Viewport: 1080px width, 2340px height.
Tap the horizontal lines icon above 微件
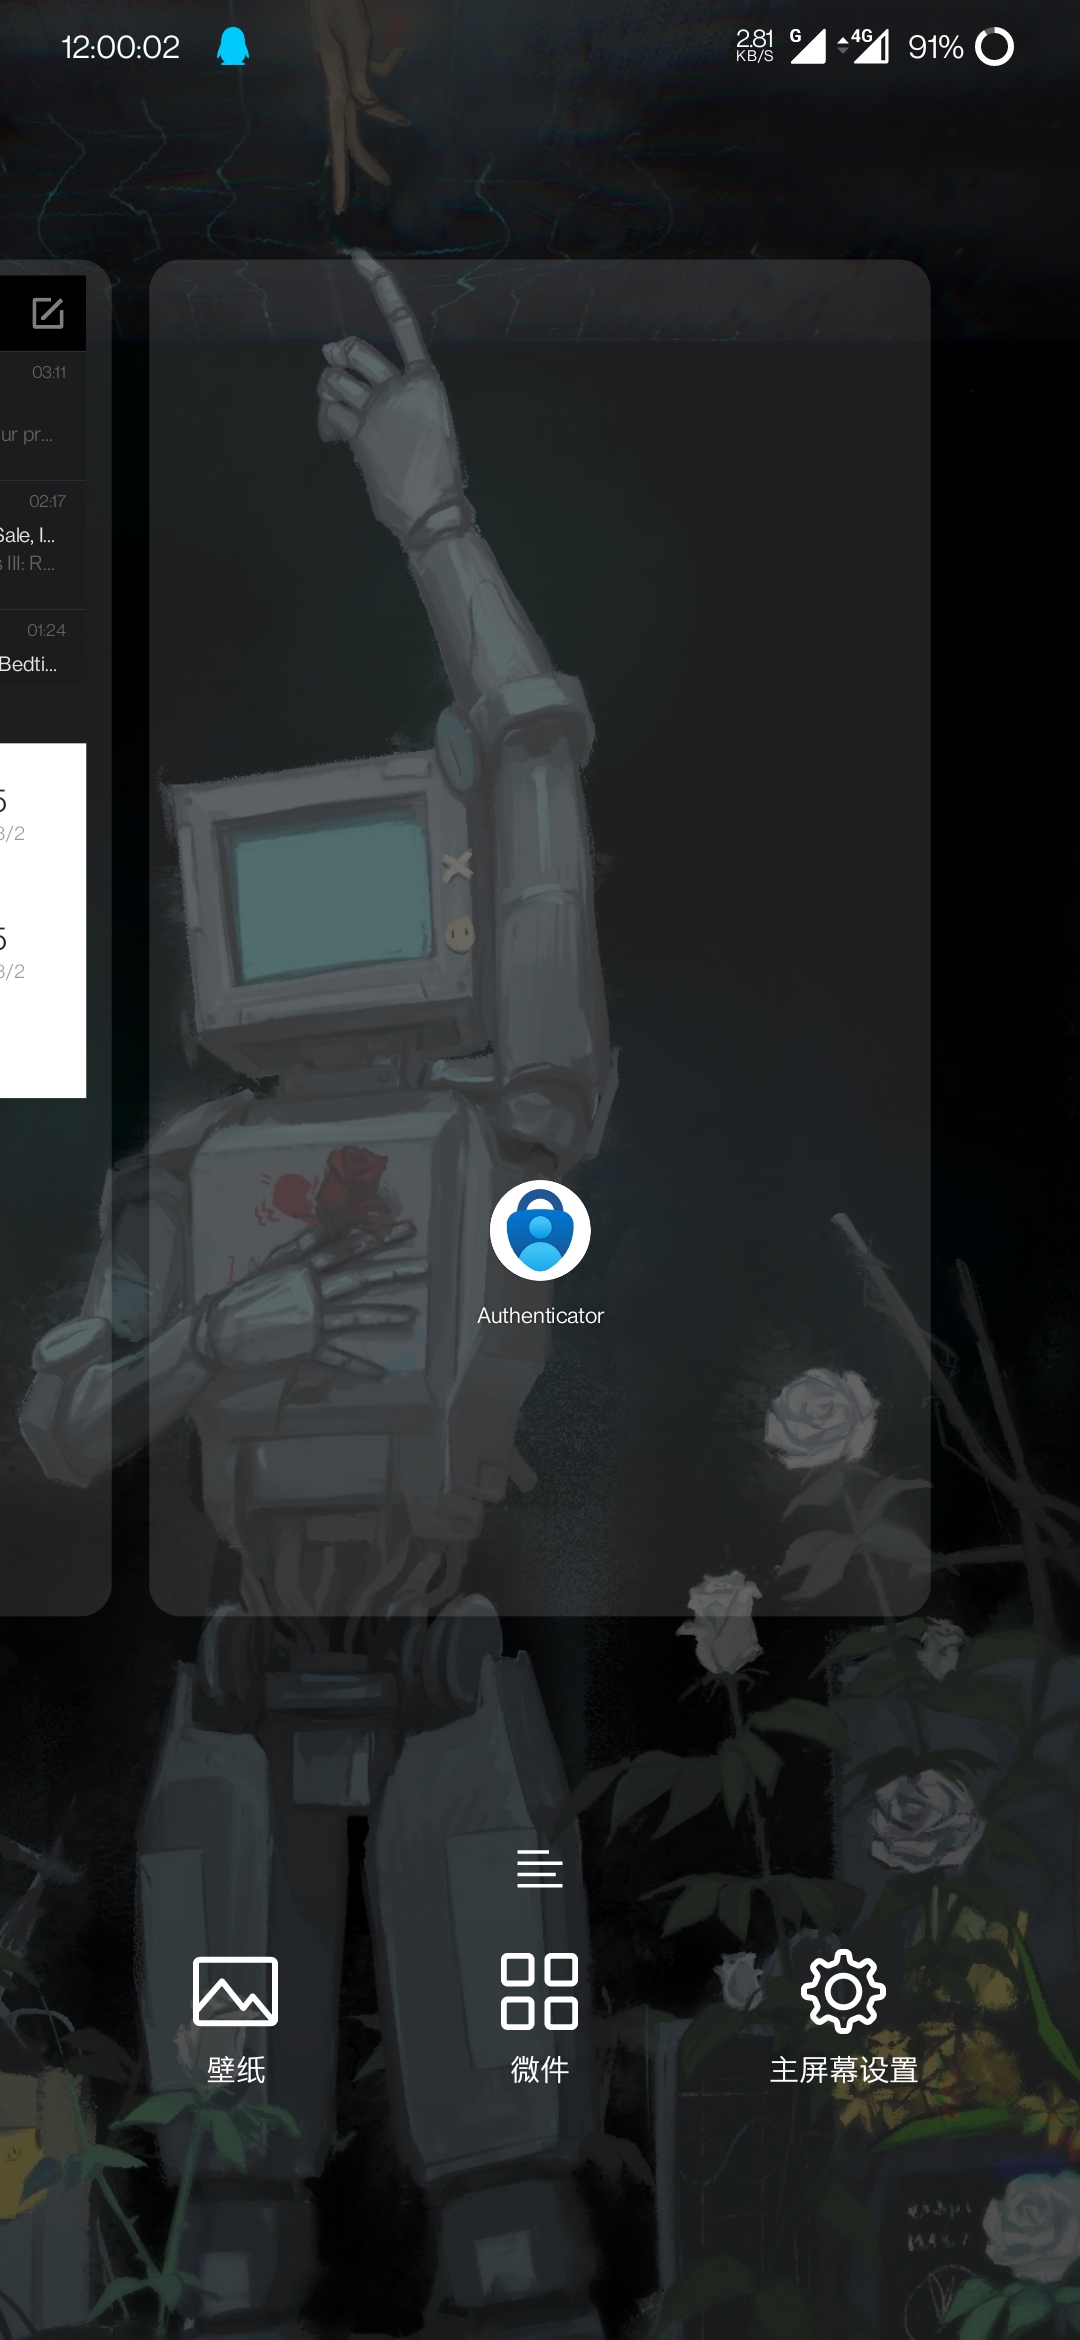point(539,1868)
